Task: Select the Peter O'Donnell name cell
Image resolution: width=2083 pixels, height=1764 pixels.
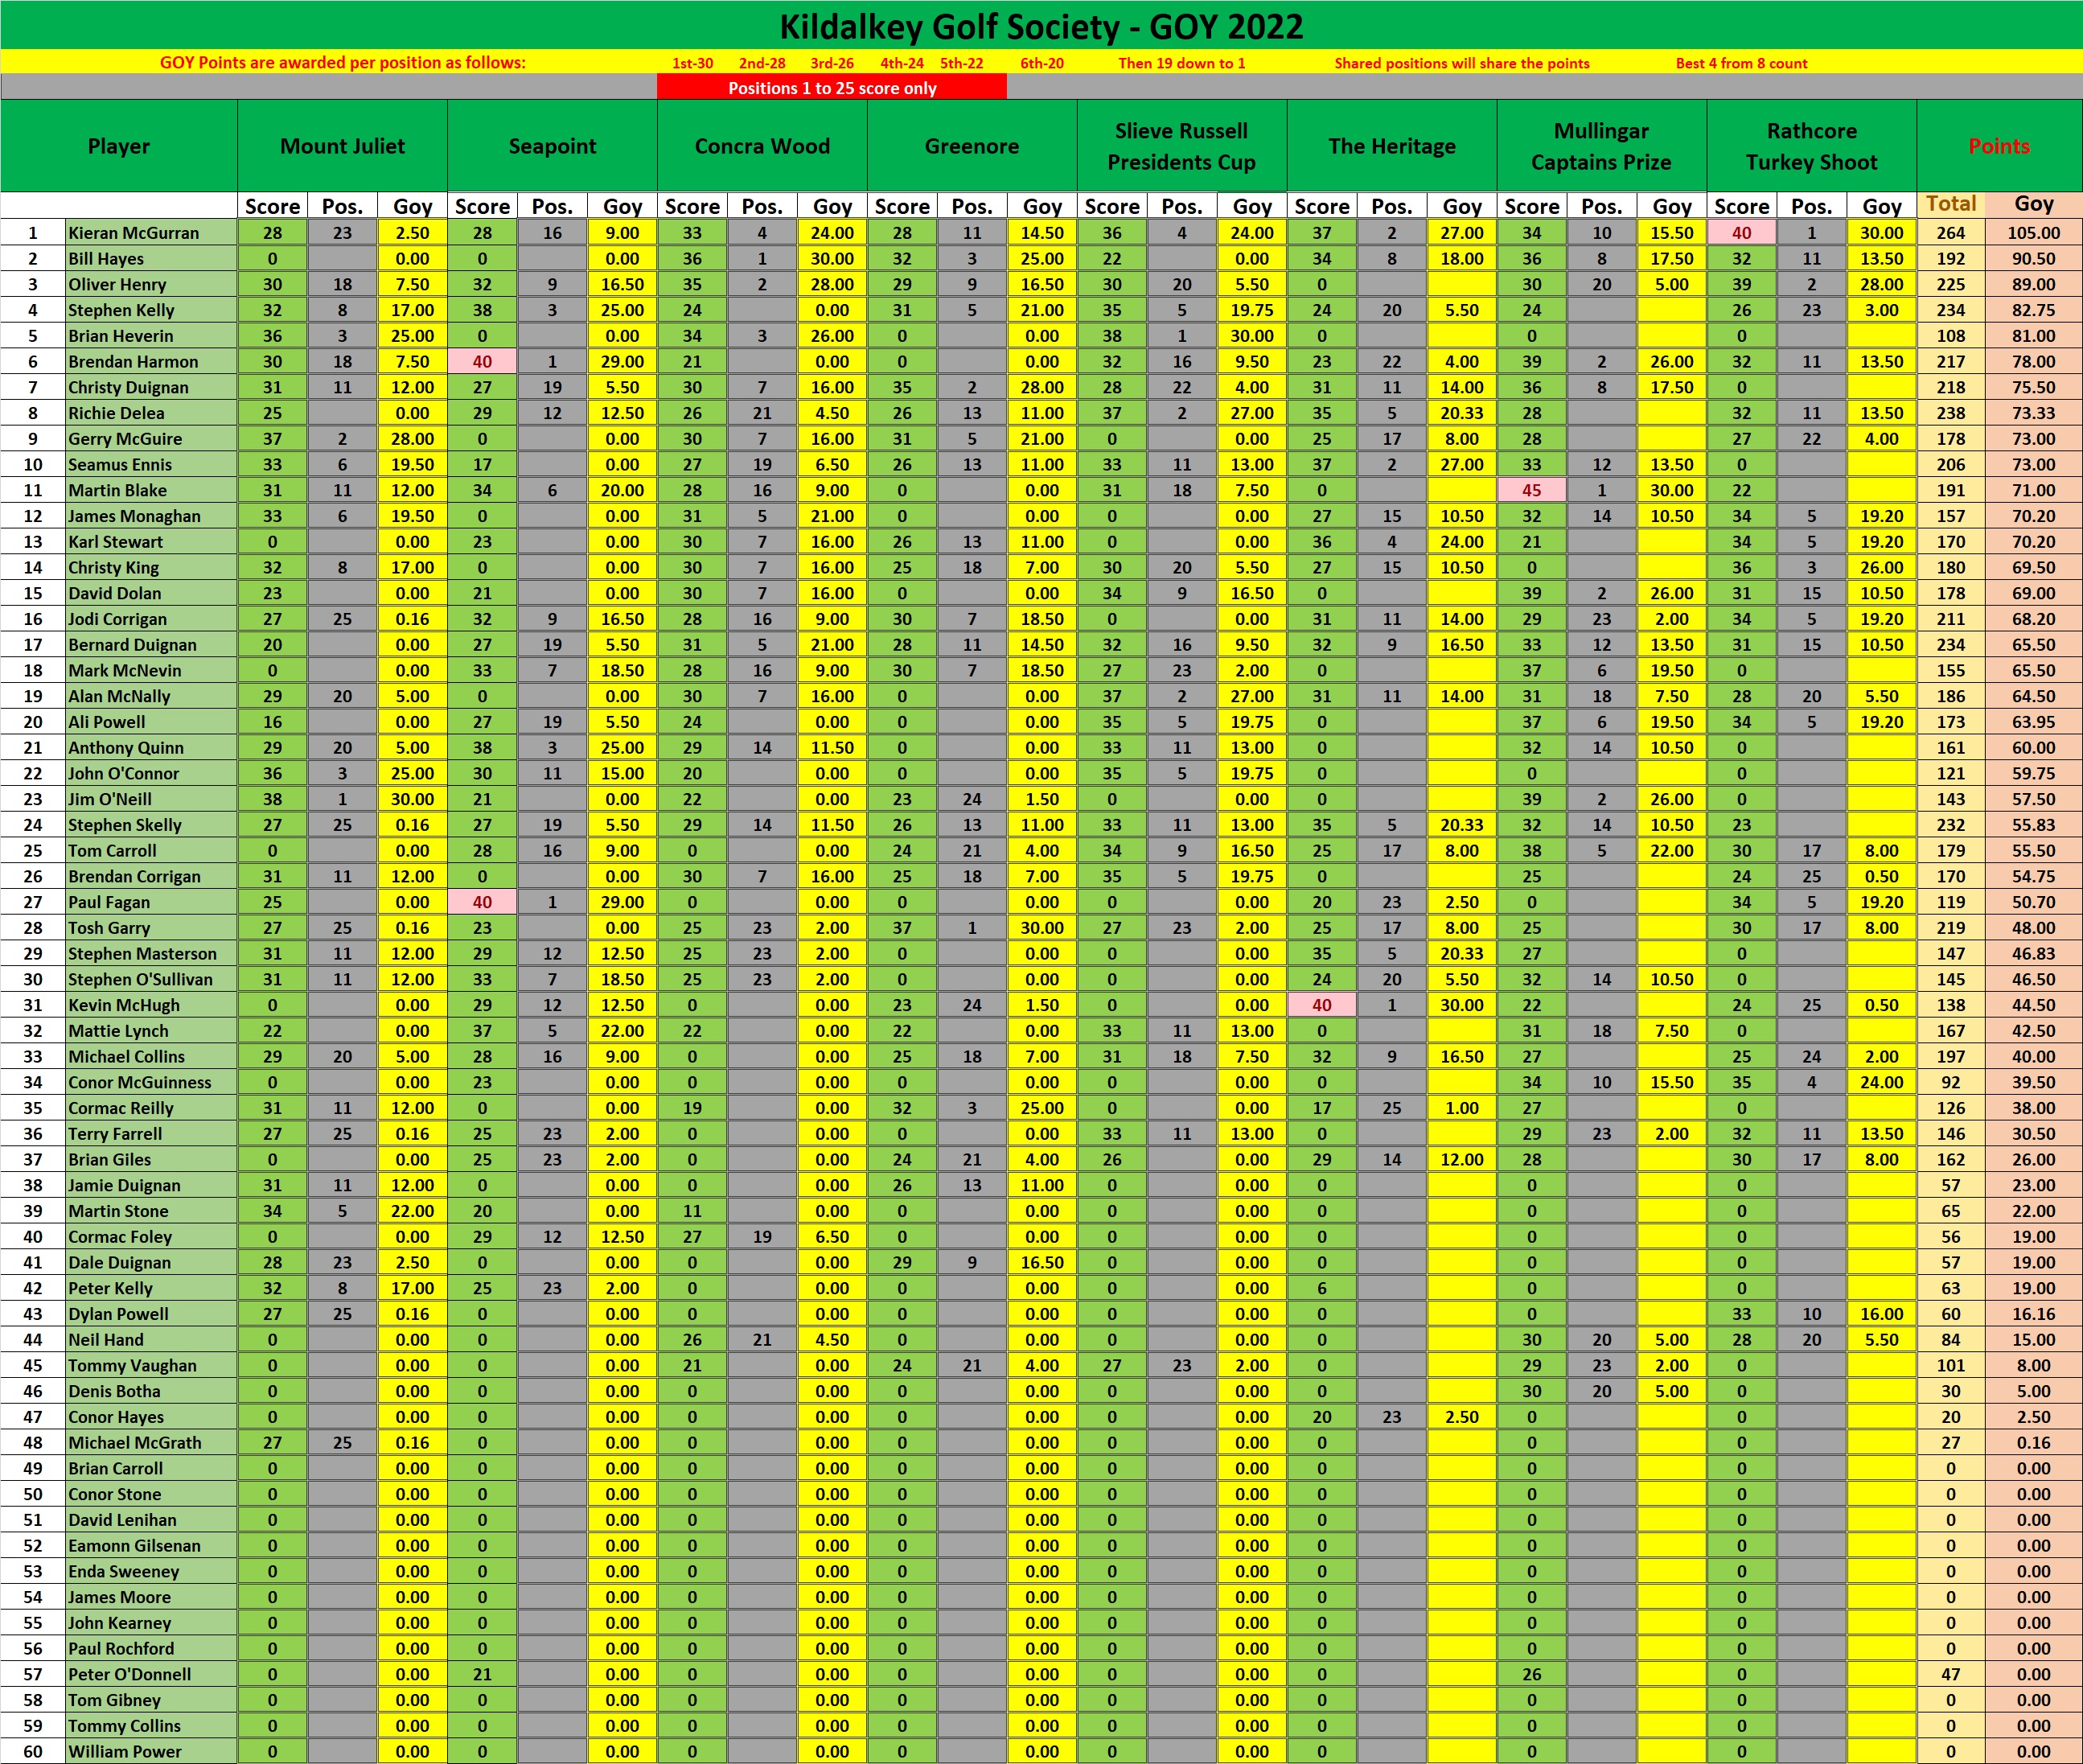Action: coord(151,1675)
